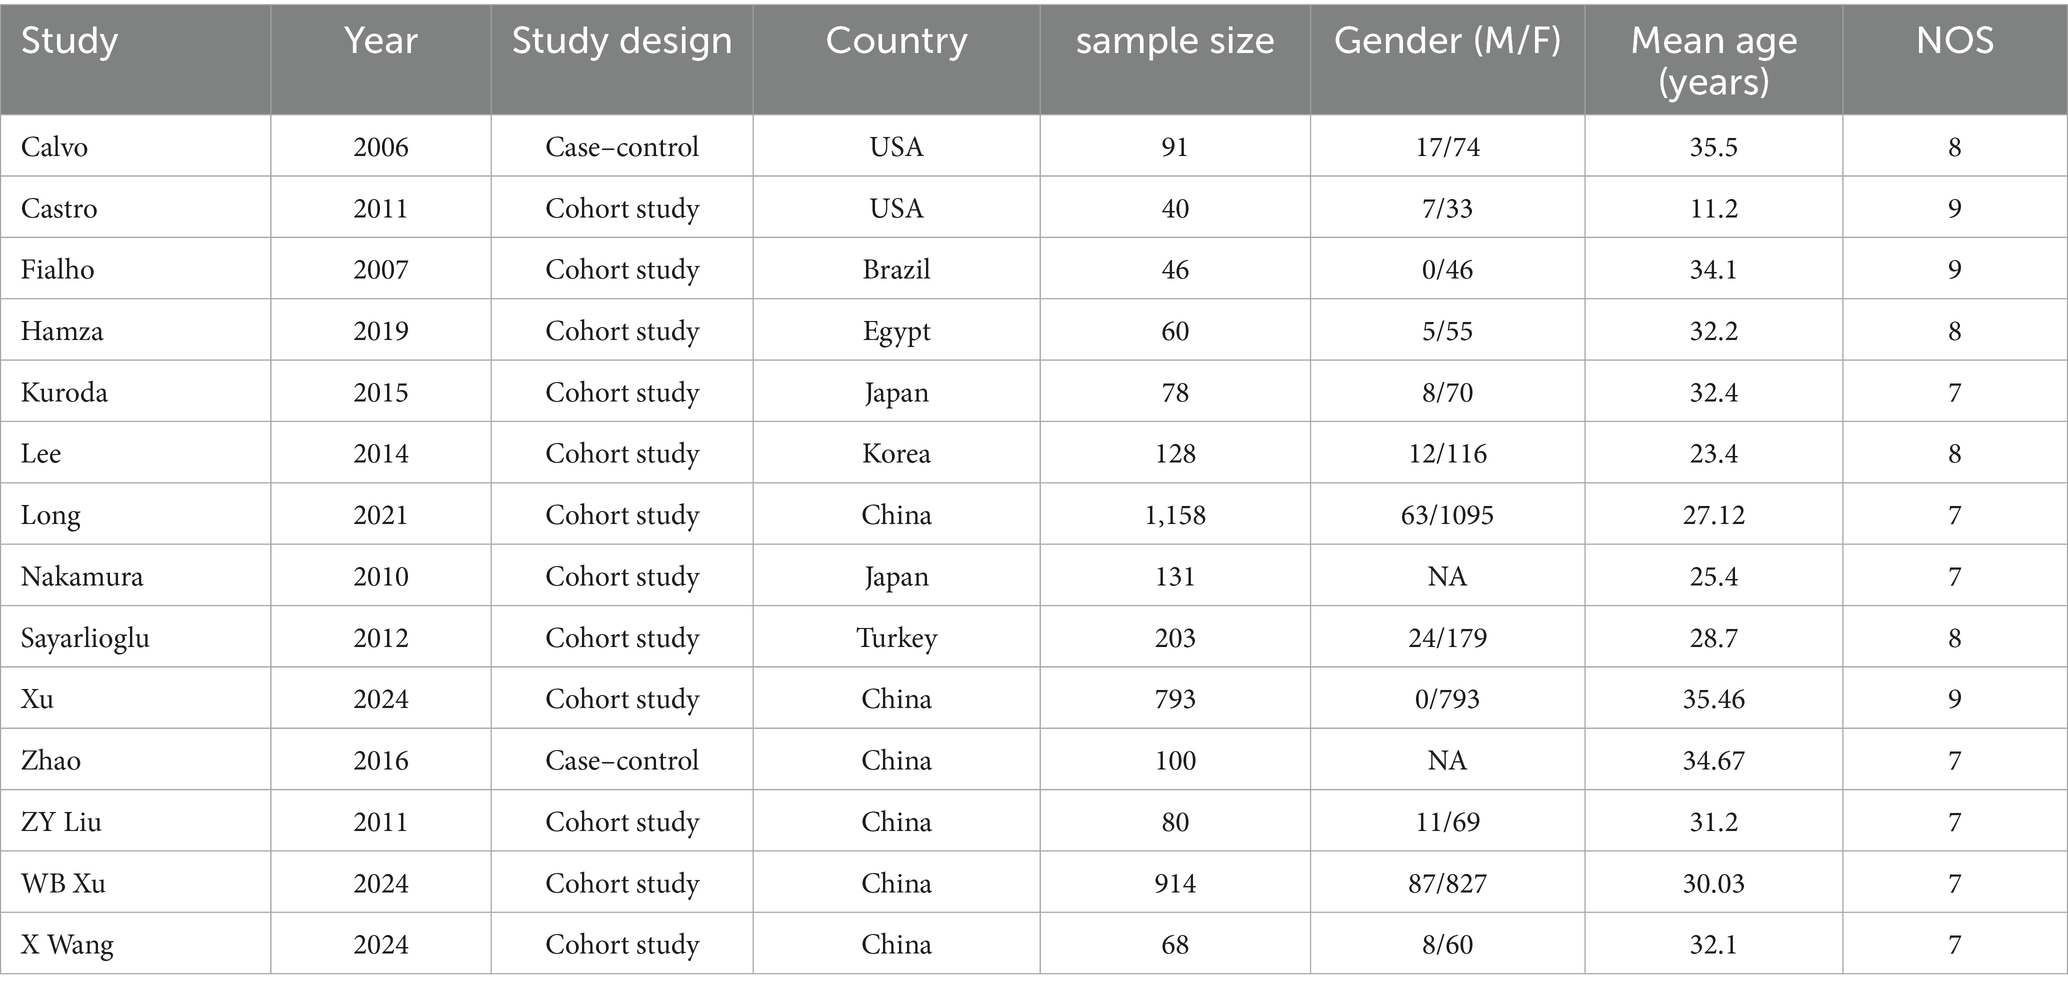
Task: Select the Calvo study name cell
Action: tap(55, 148)
